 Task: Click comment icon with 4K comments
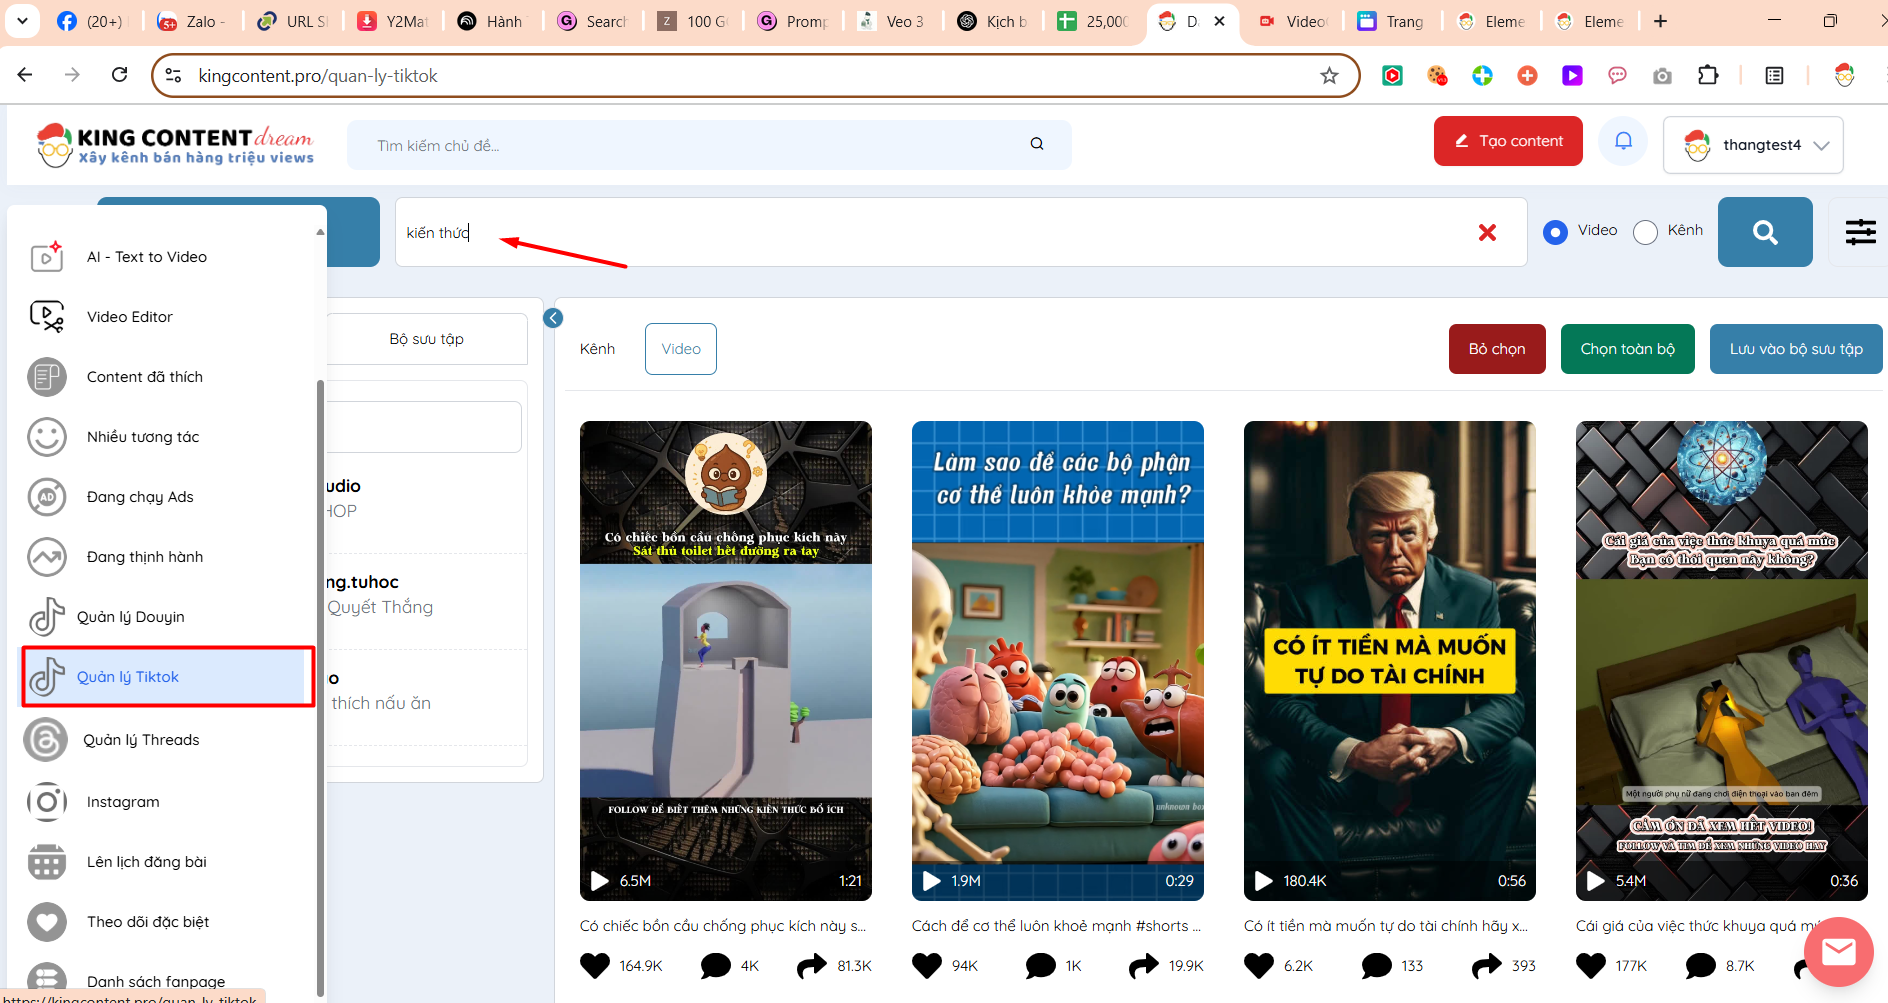[x=716, y=966]
